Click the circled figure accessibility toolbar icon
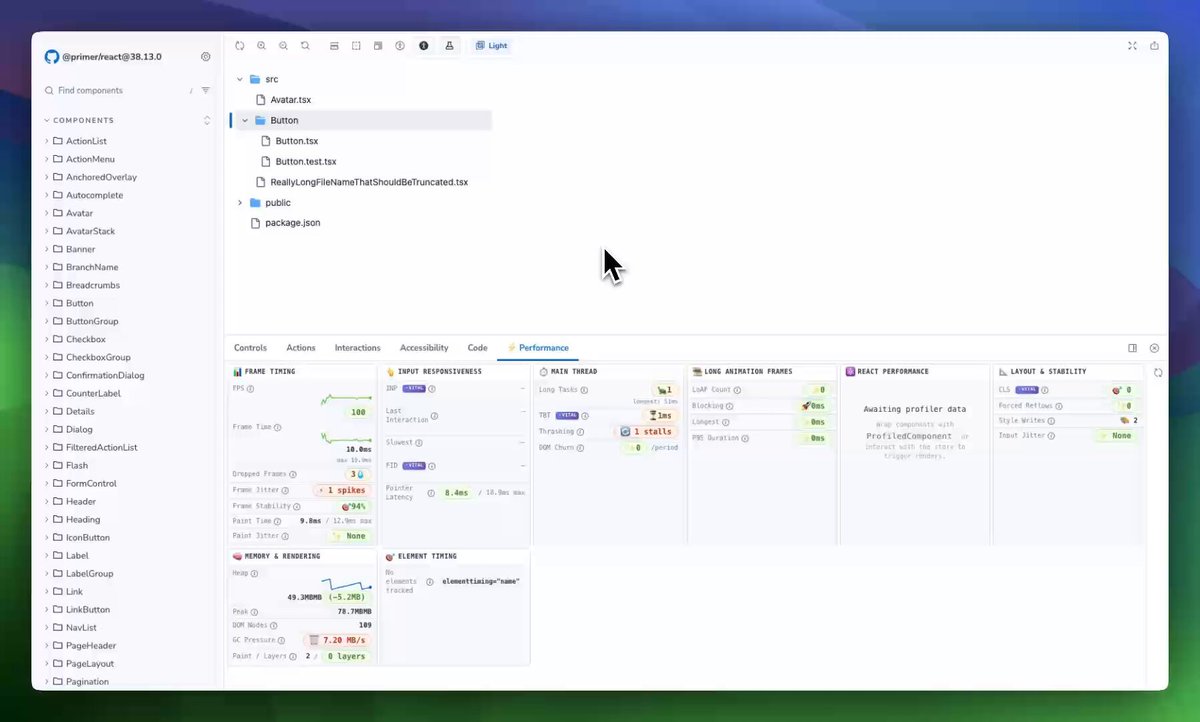The height and width of the screenshot is (722, 1200). click(x=400, y=46)
